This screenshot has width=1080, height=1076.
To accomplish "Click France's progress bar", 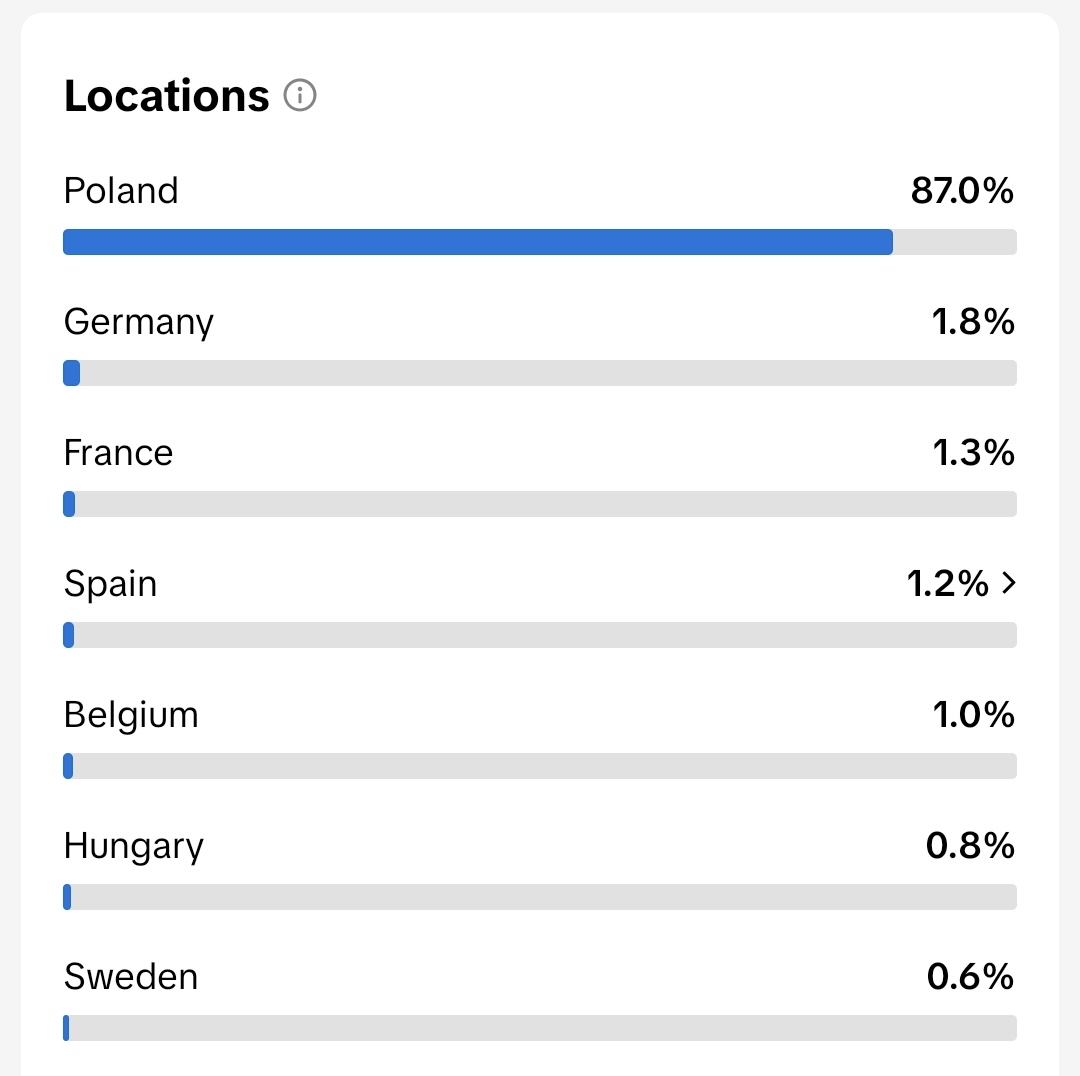I will pos(540,504).
